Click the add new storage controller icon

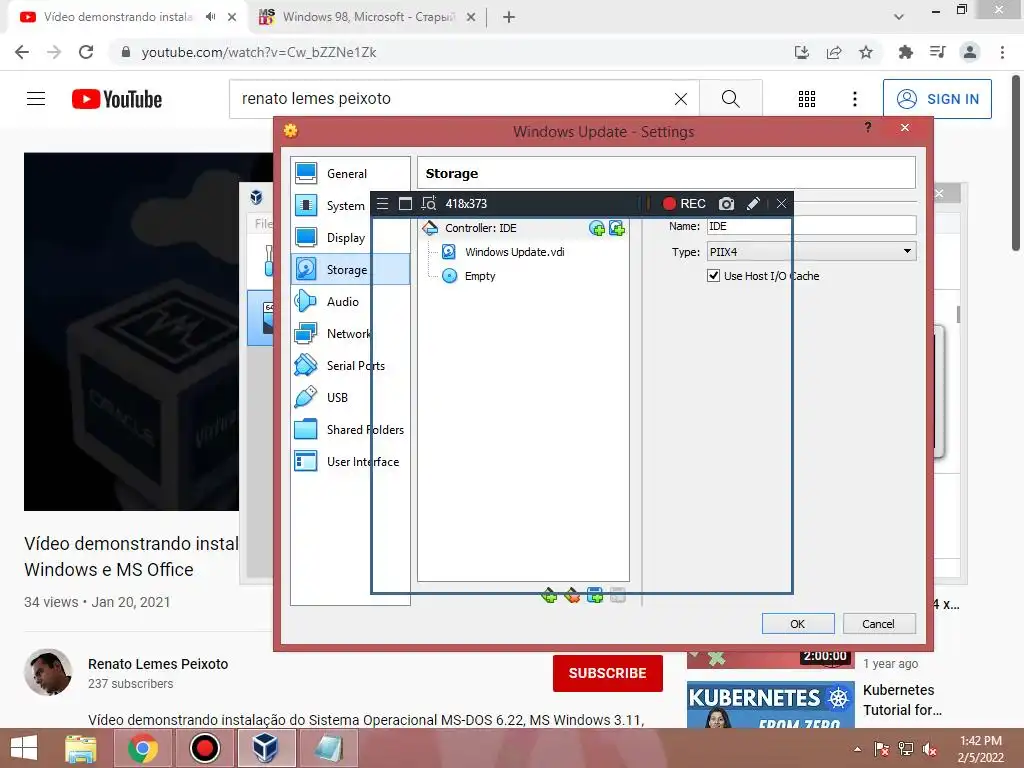549,595
